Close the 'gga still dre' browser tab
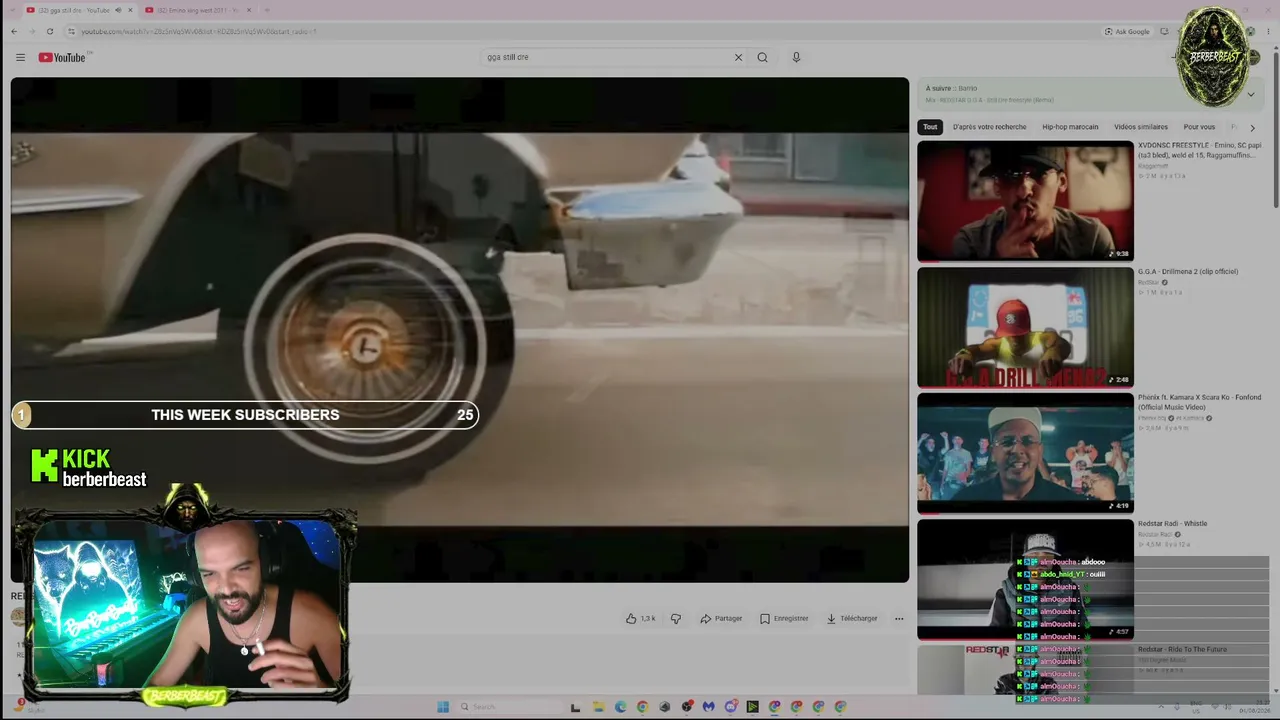1280x720 pixels. (130, 10)
